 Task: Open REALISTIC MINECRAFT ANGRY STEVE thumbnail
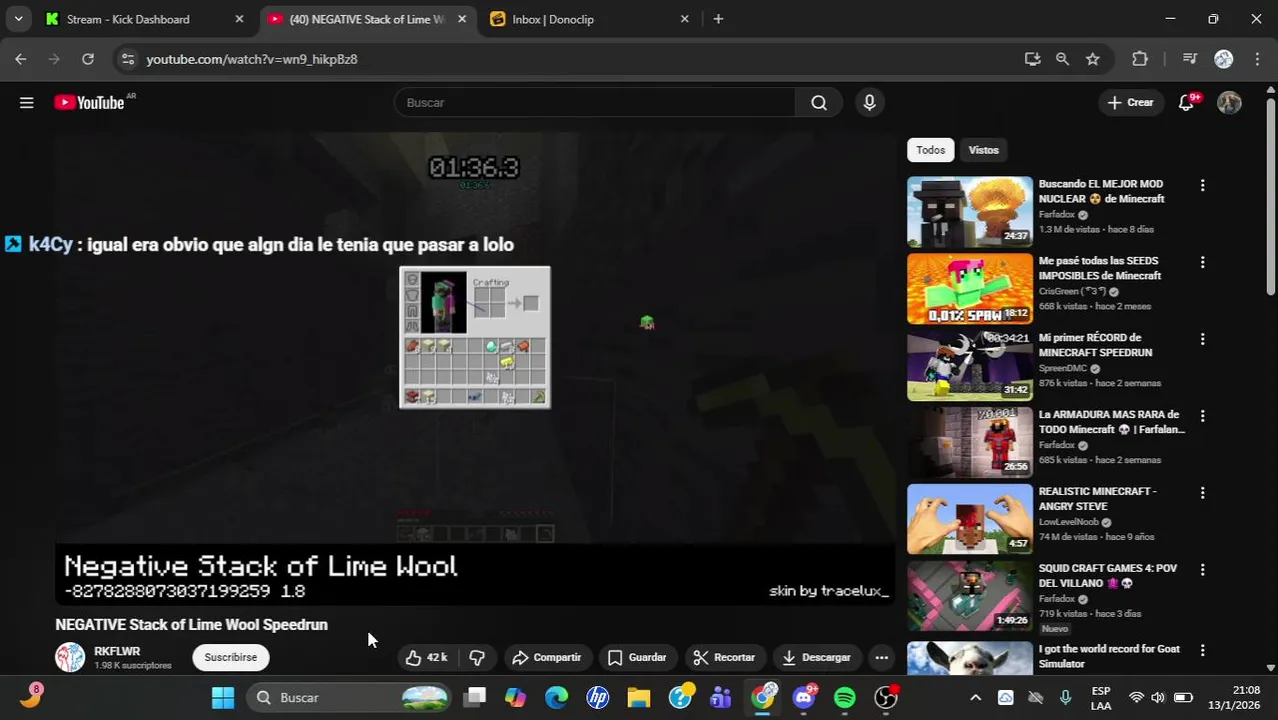(970, 519)
